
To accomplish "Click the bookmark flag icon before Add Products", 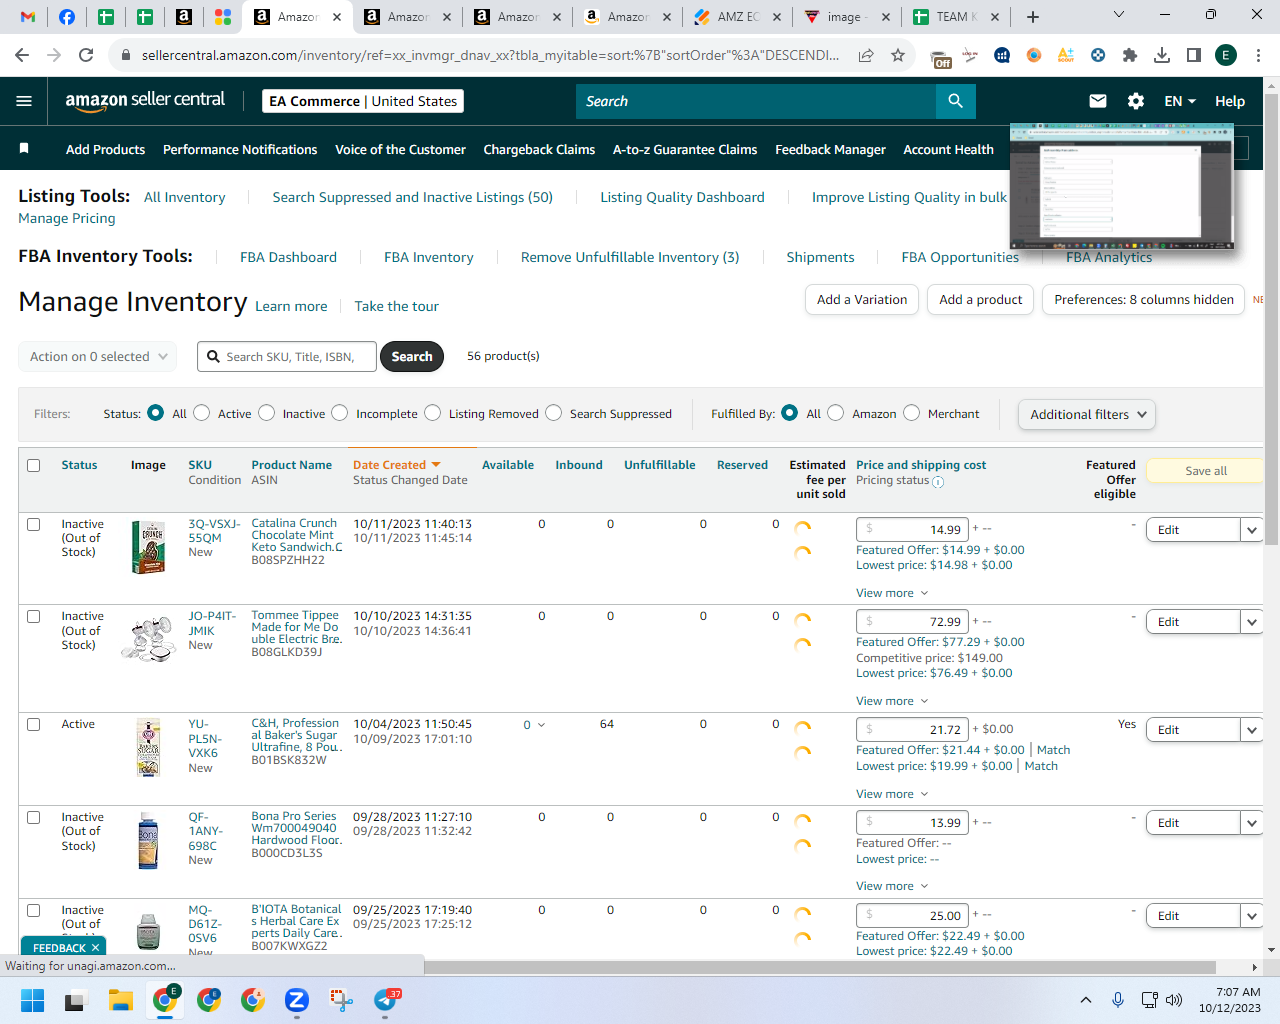I will click(x=24, y=149).
